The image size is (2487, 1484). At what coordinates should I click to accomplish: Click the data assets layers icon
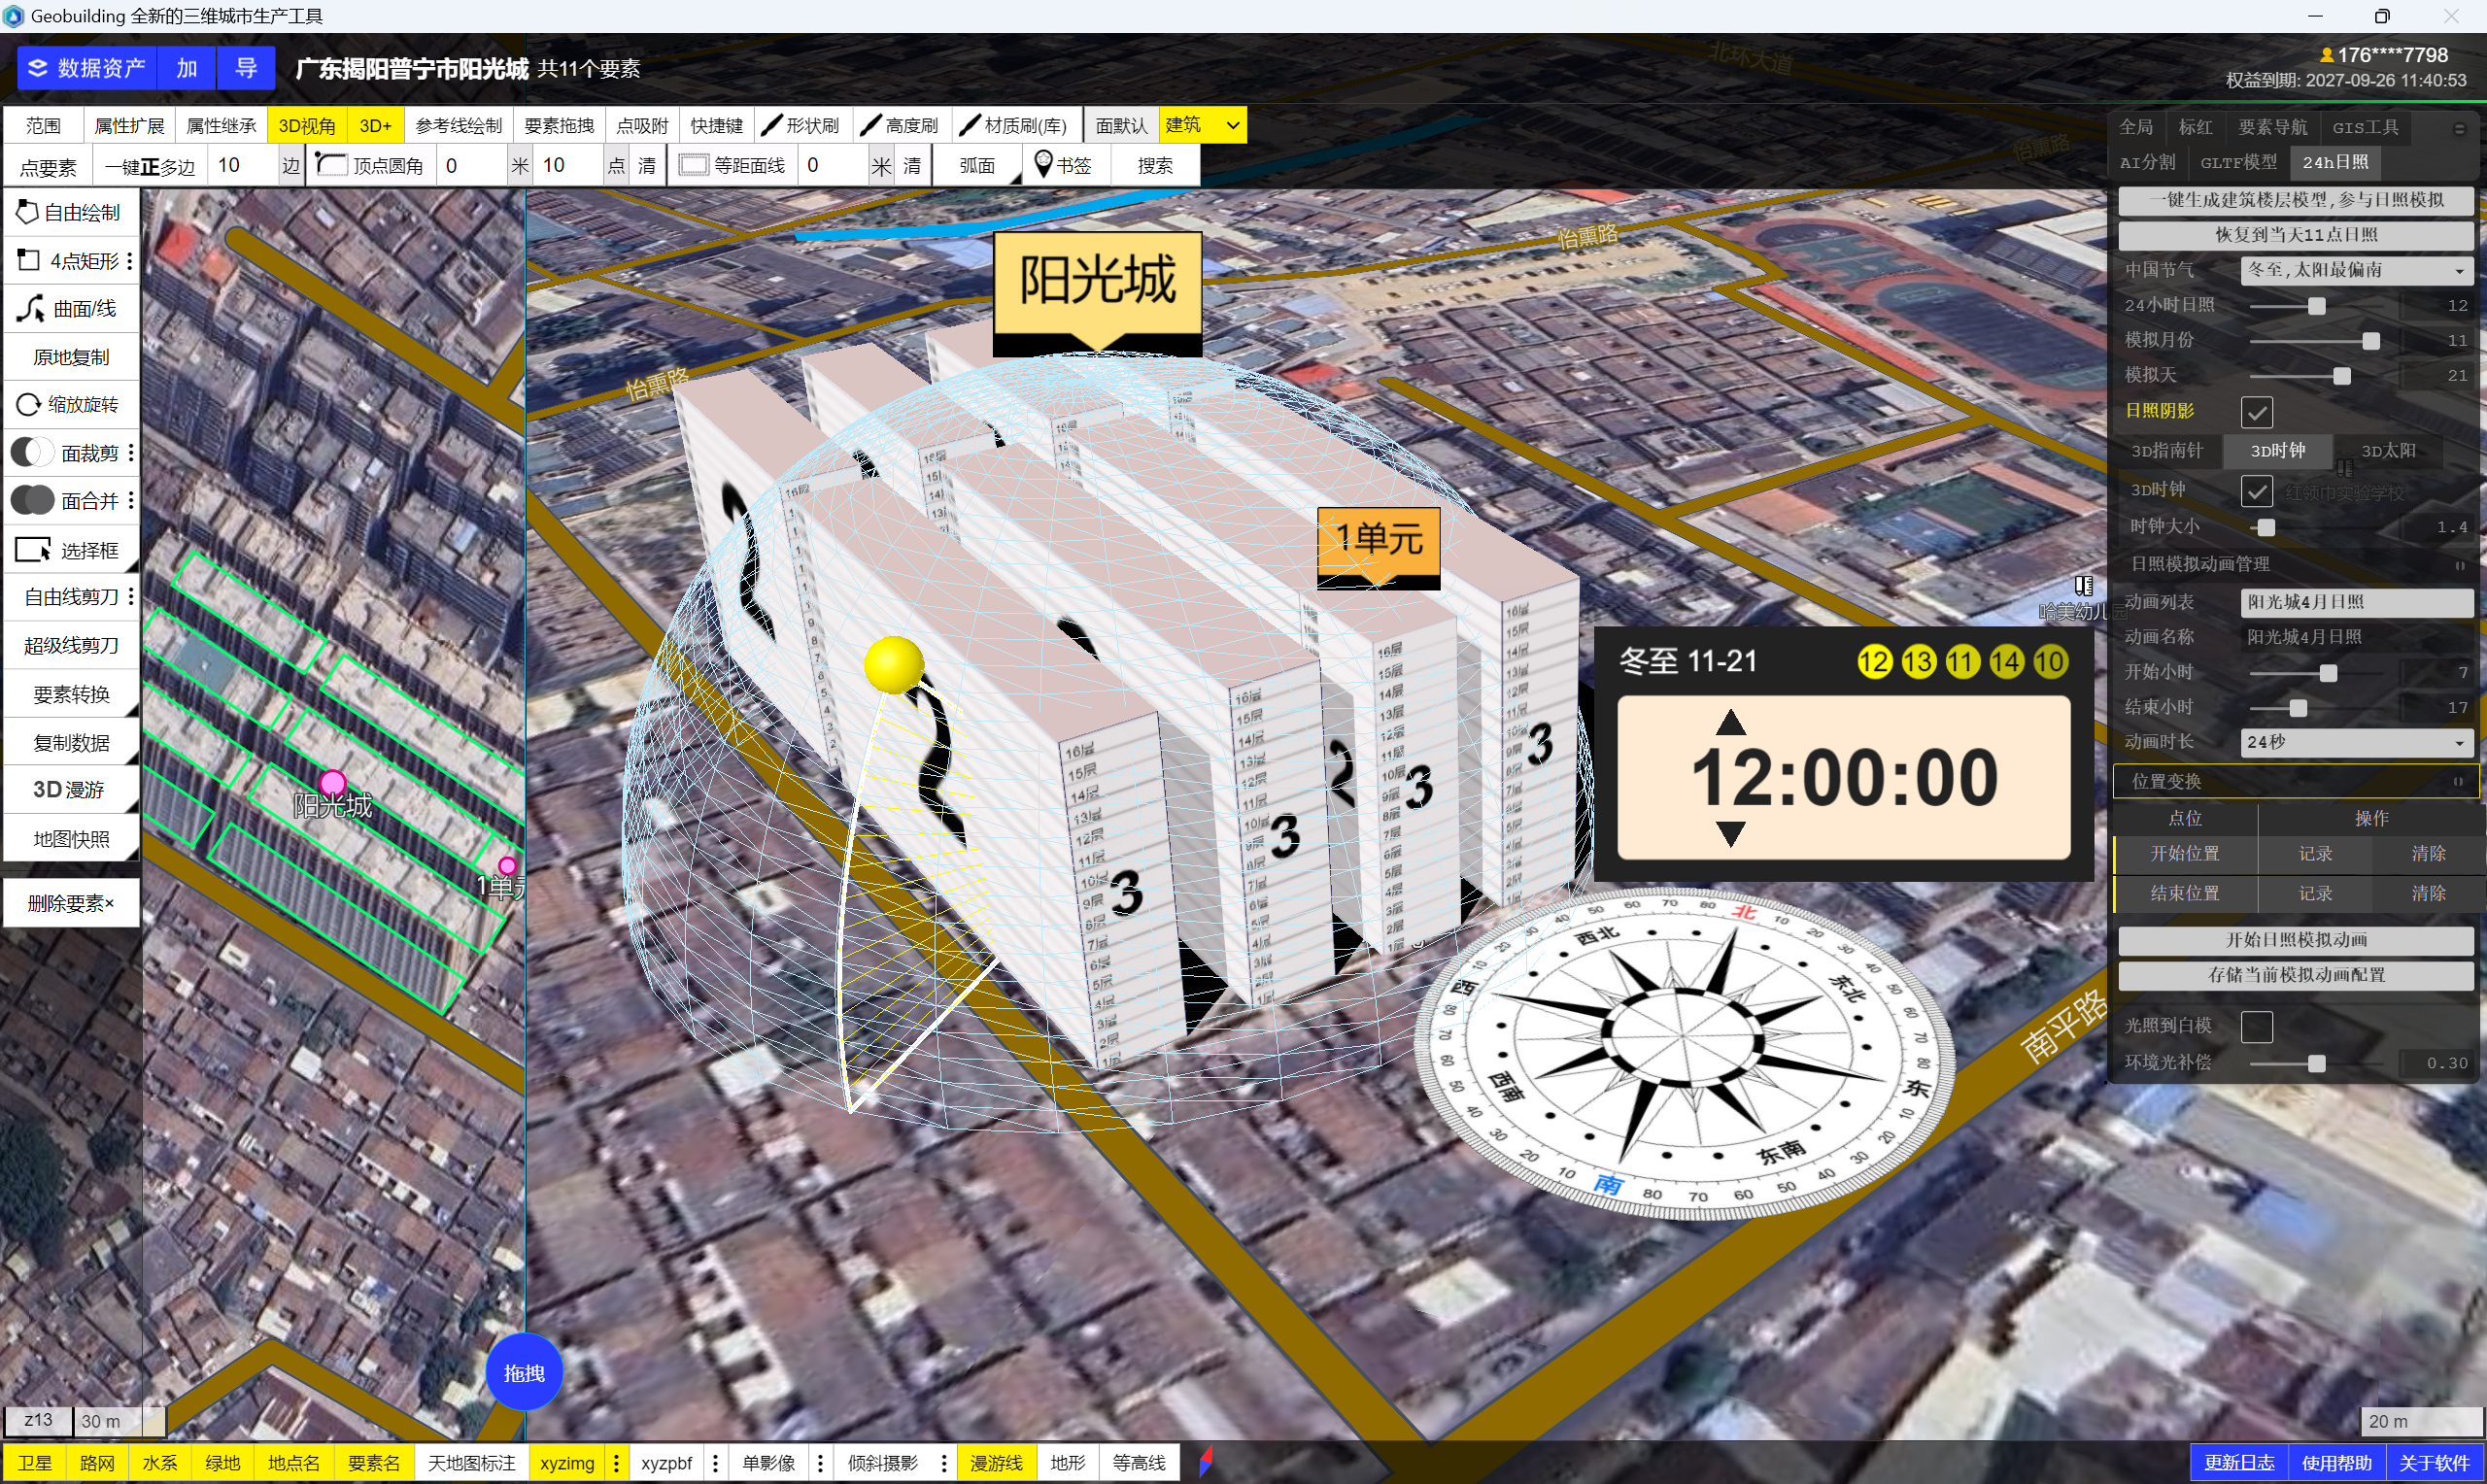click(x=38, y=68)
